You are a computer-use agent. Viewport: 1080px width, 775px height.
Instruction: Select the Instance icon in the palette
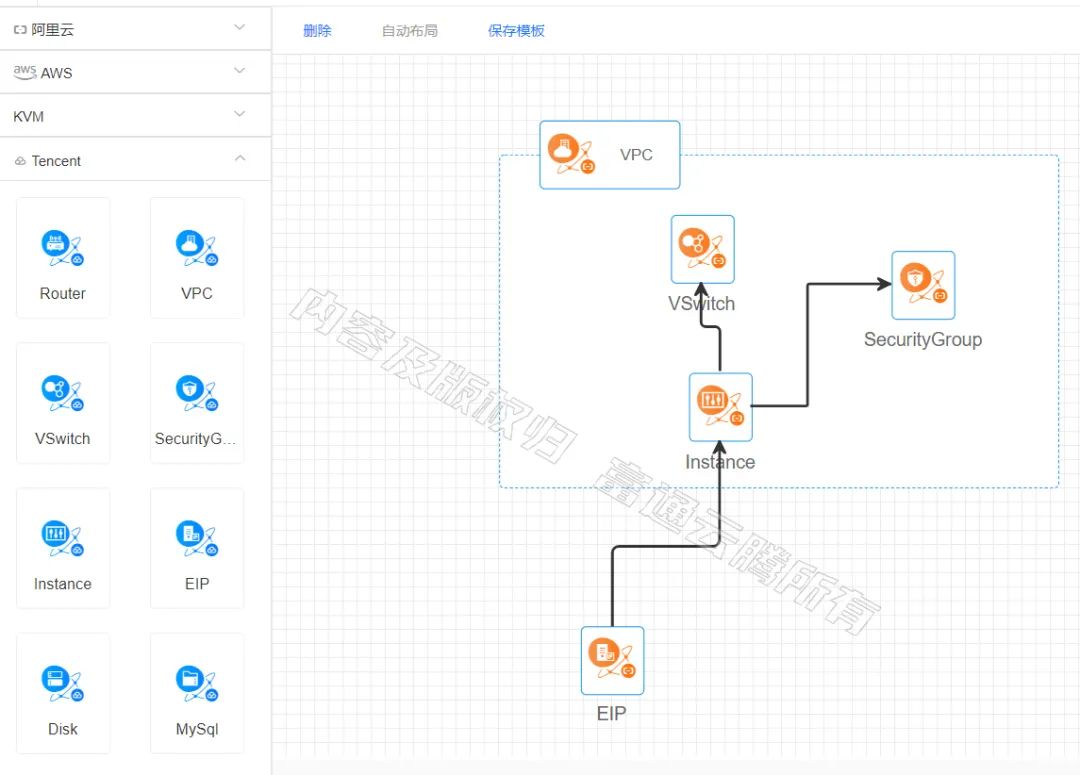[x=62, y=538]
